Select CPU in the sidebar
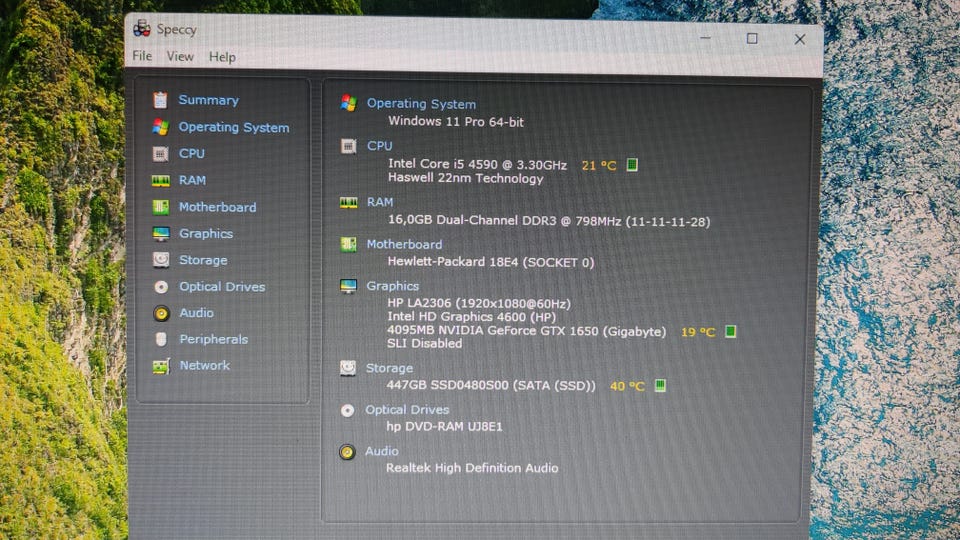960x540 pixels. pyautogui.click(x=192, y=154)
